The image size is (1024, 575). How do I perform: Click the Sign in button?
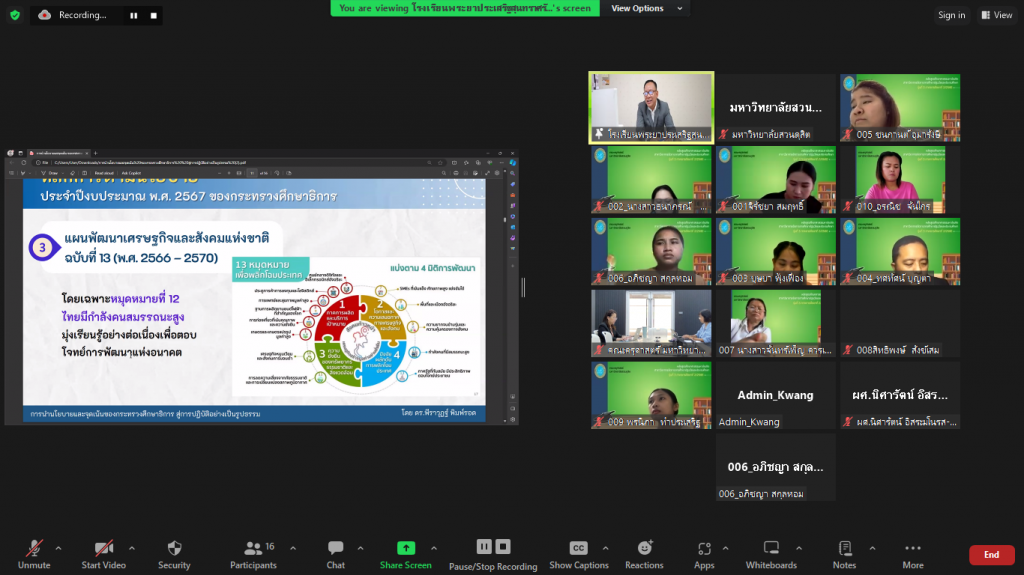pyautogui.click(x=951, y=15)
